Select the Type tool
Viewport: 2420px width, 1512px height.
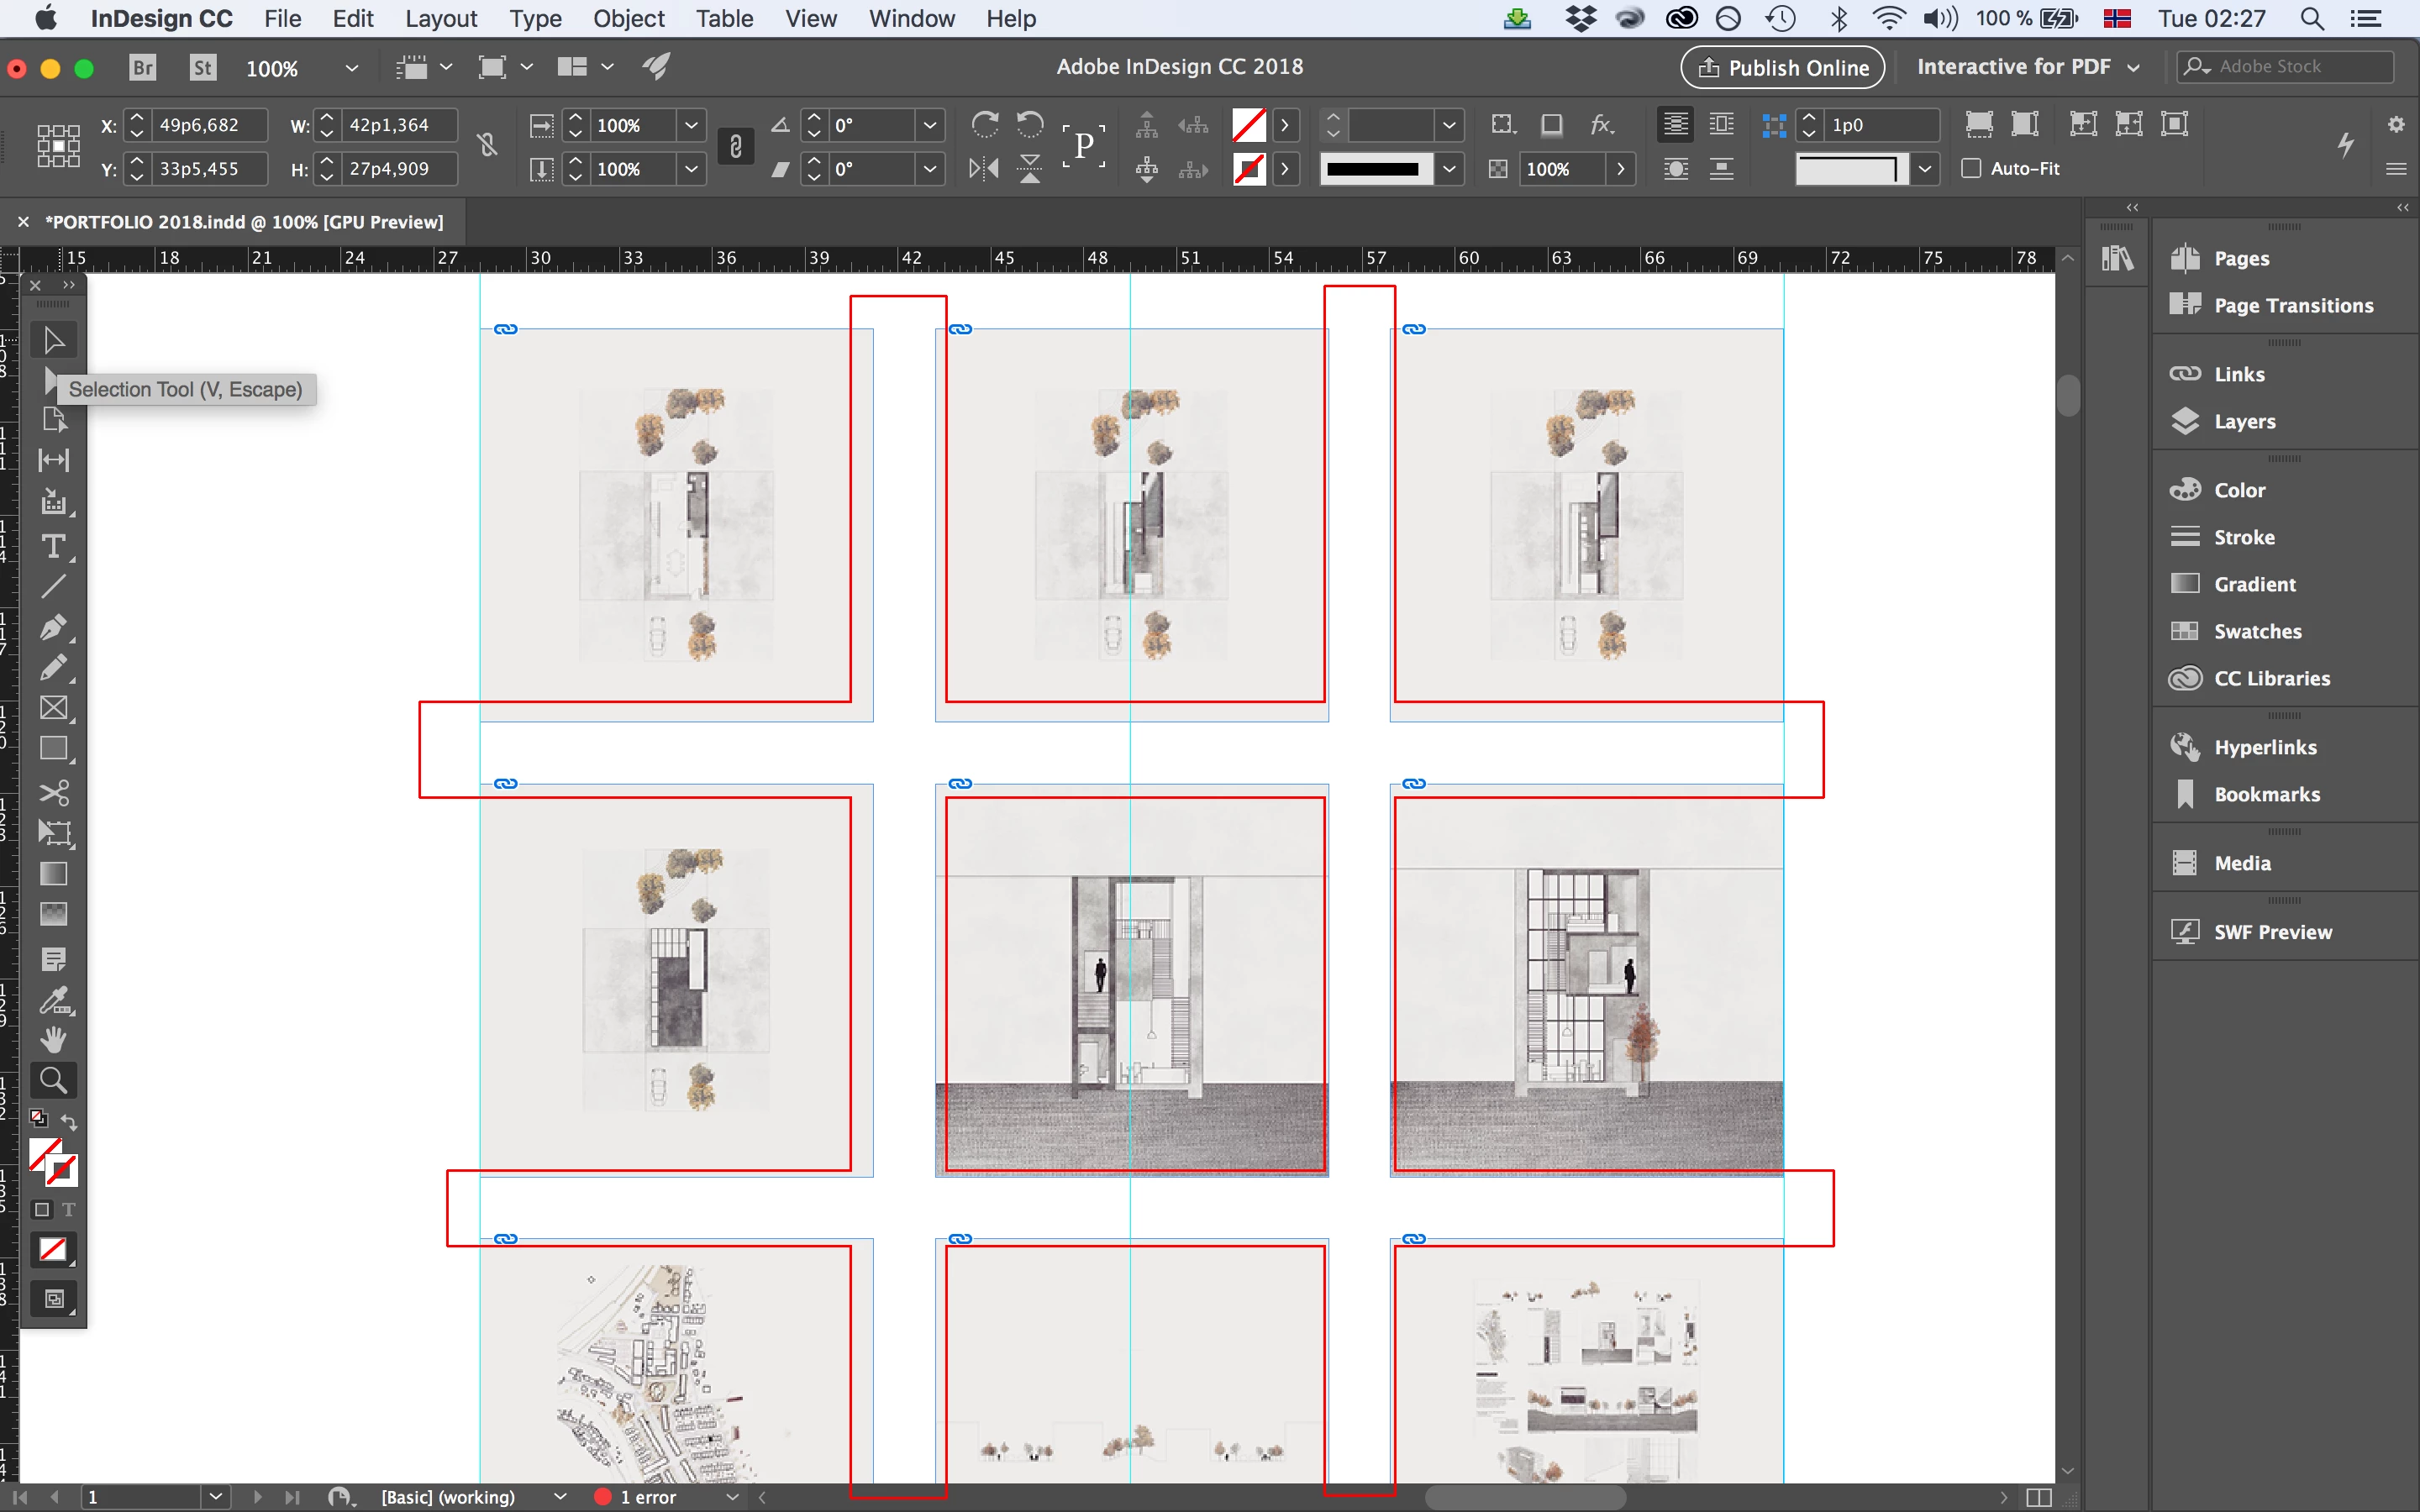coord(53,546)
